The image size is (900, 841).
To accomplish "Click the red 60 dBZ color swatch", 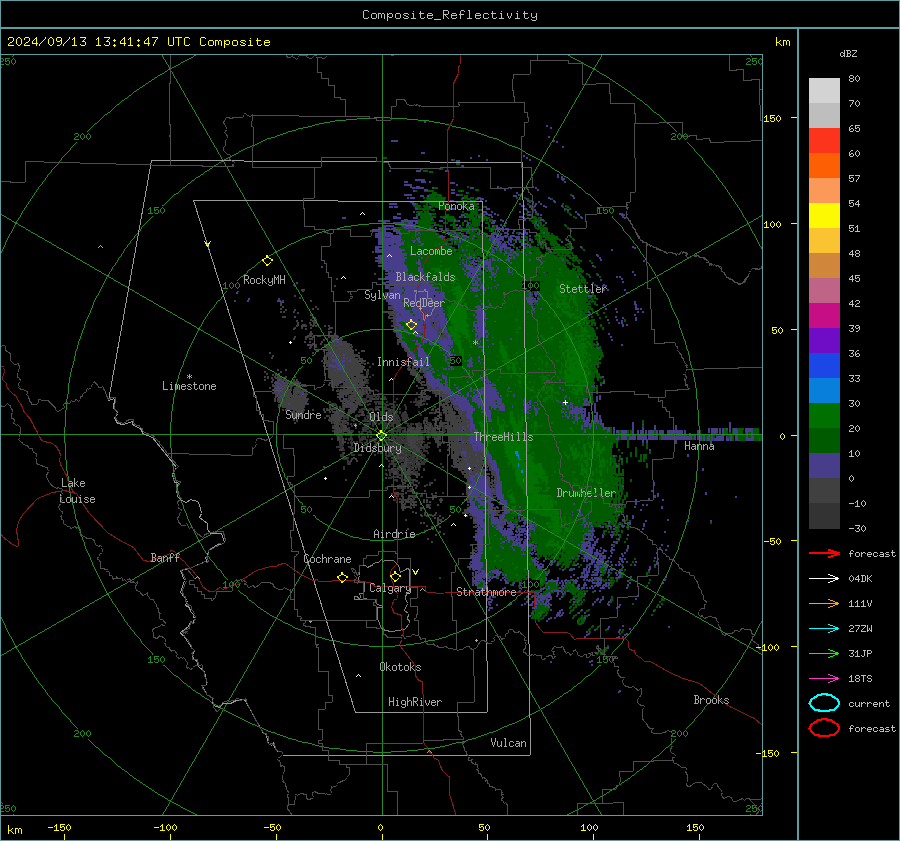I will [x=824, y=141].
